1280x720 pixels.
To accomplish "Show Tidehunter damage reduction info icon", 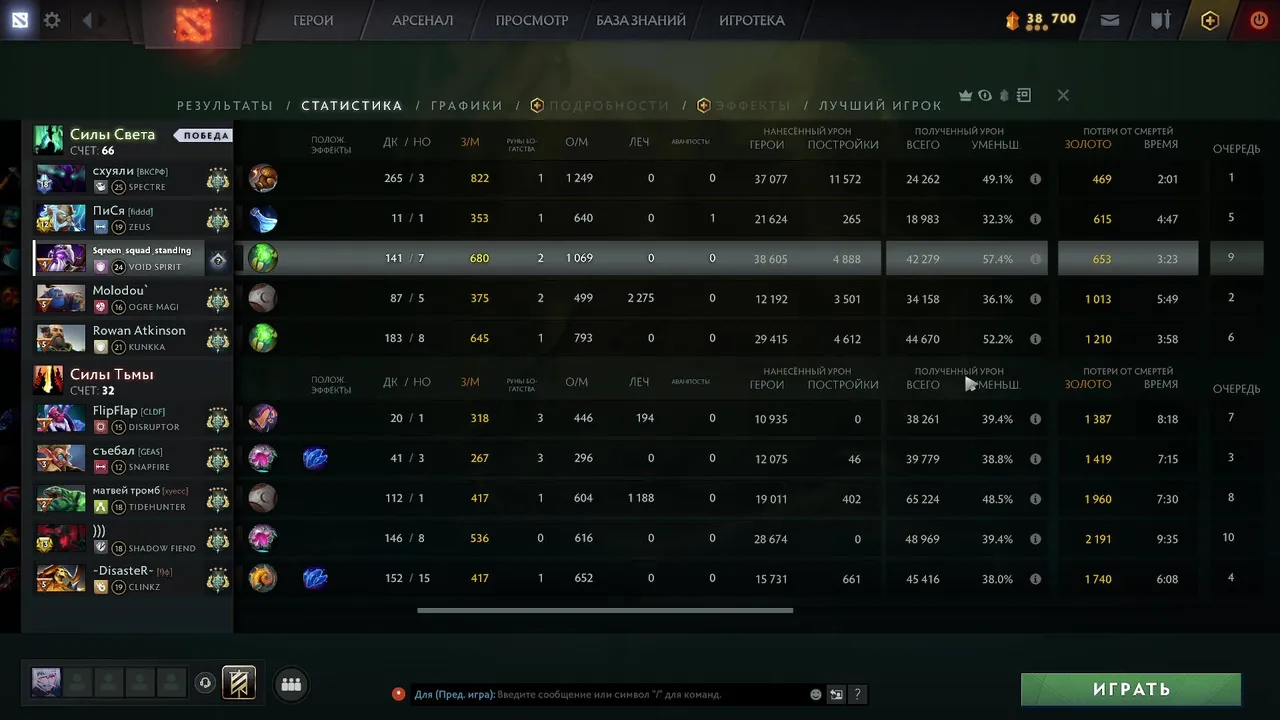I will pos(1036,499).
